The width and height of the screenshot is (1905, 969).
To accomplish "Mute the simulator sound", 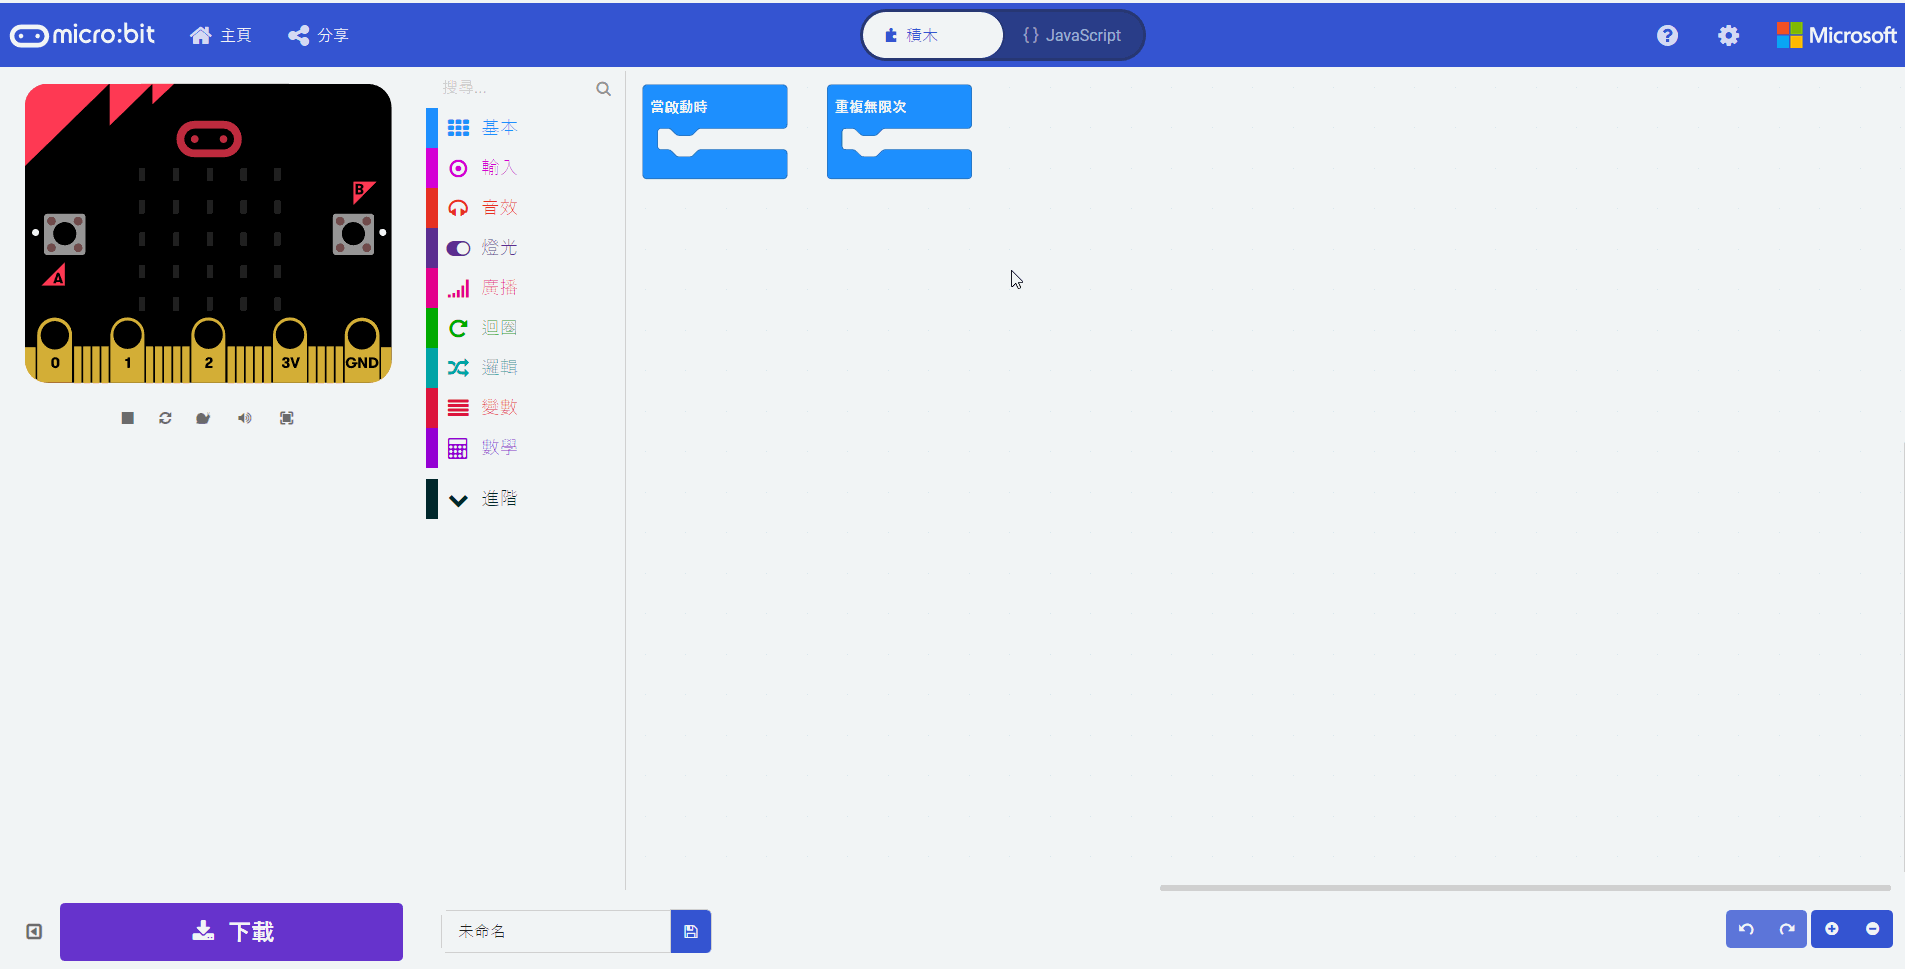I will click(244, 418).
